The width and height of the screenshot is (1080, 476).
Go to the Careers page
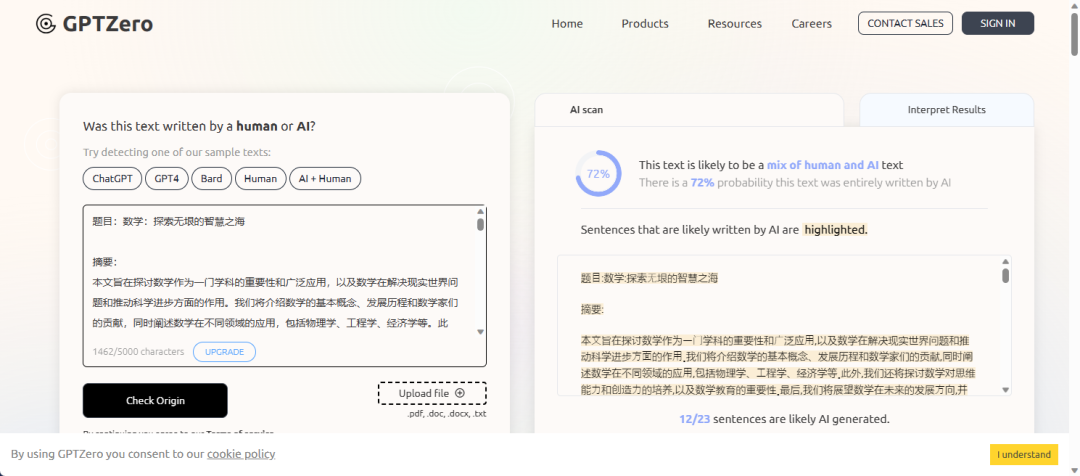(811, 23)
